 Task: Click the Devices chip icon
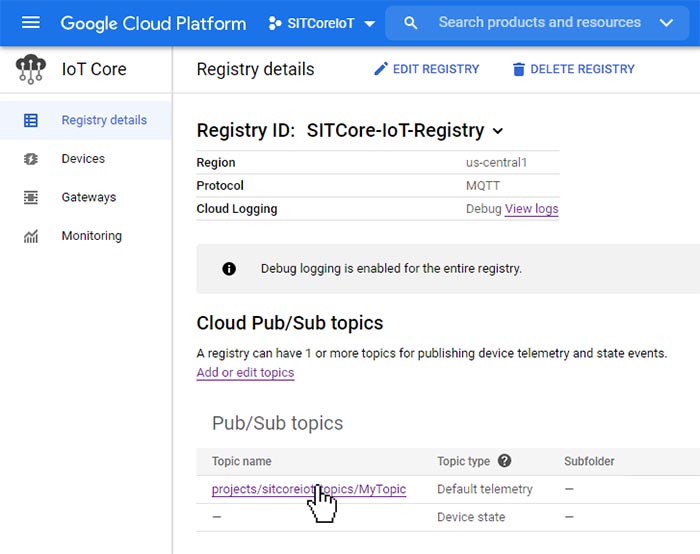pyautogui.click(x=31, y=159)
